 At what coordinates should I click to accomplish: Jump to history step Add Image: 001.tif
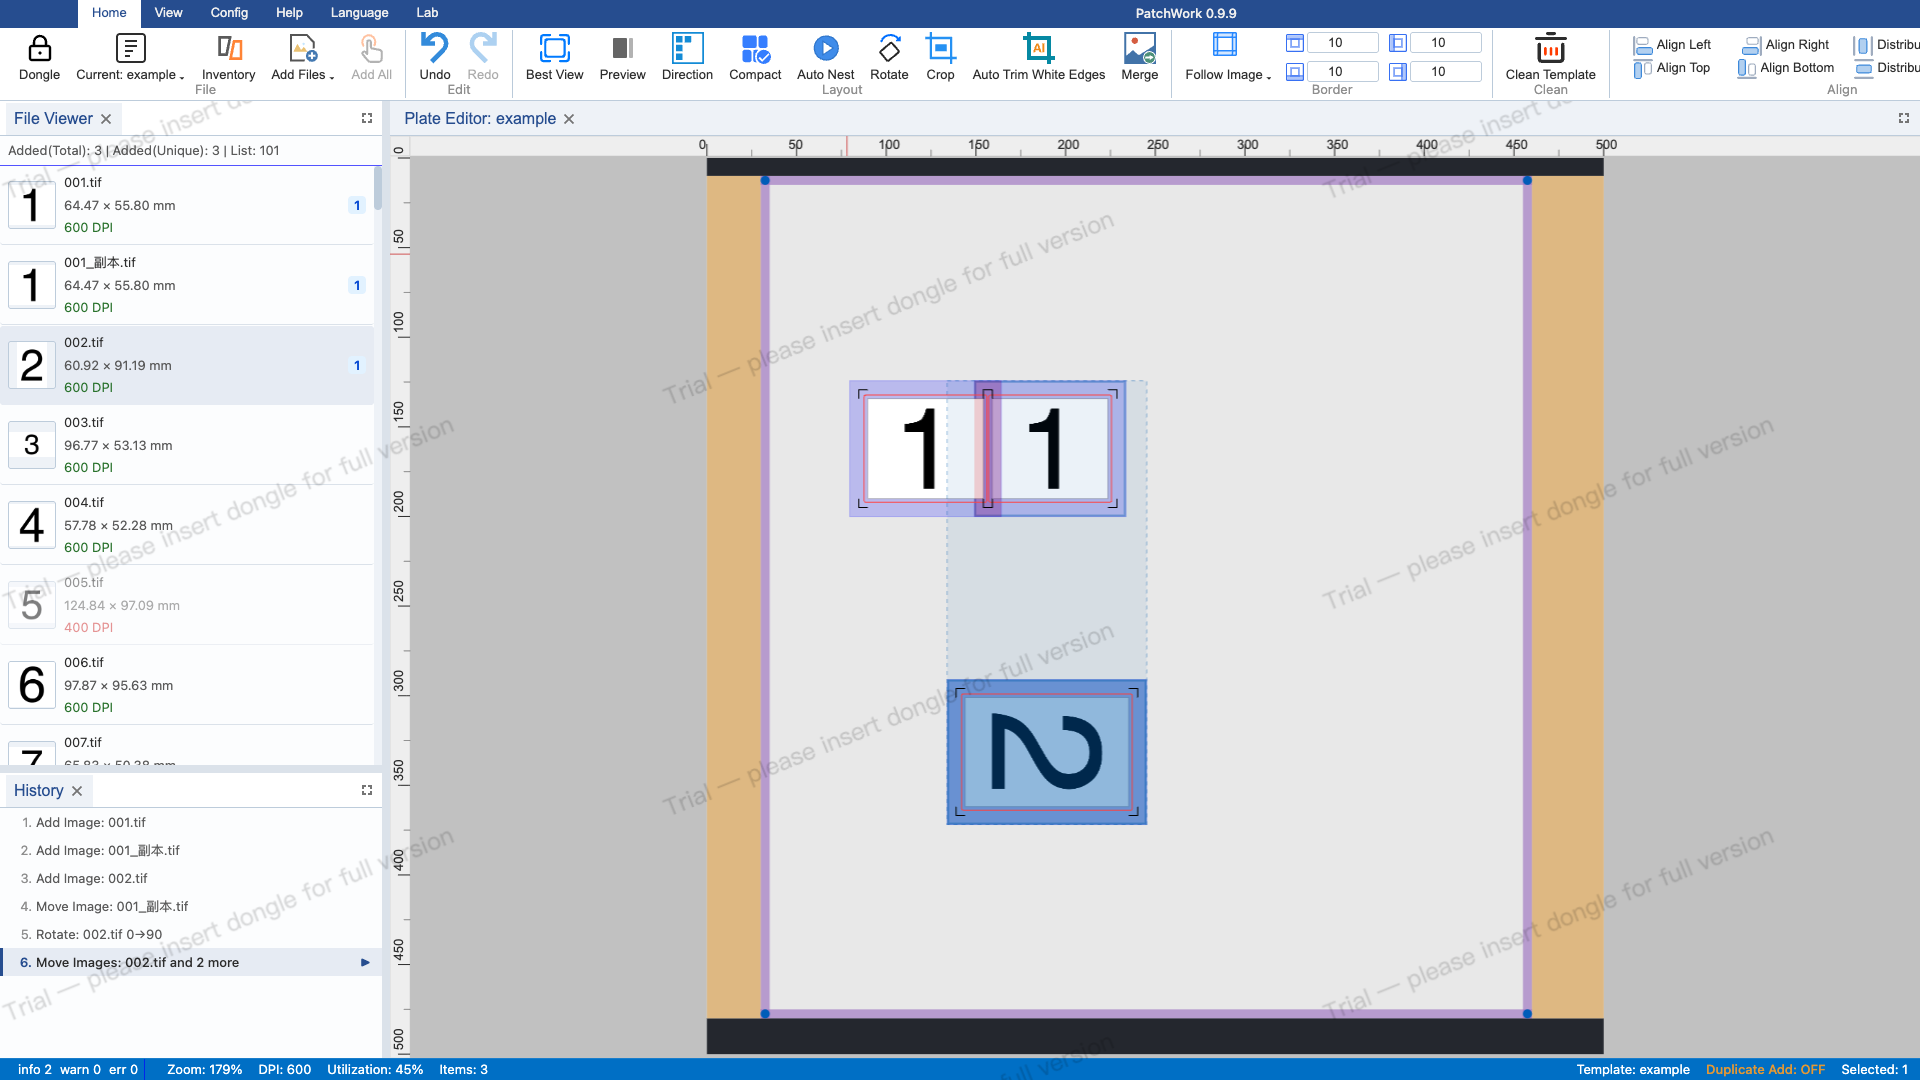click(191, 822)
